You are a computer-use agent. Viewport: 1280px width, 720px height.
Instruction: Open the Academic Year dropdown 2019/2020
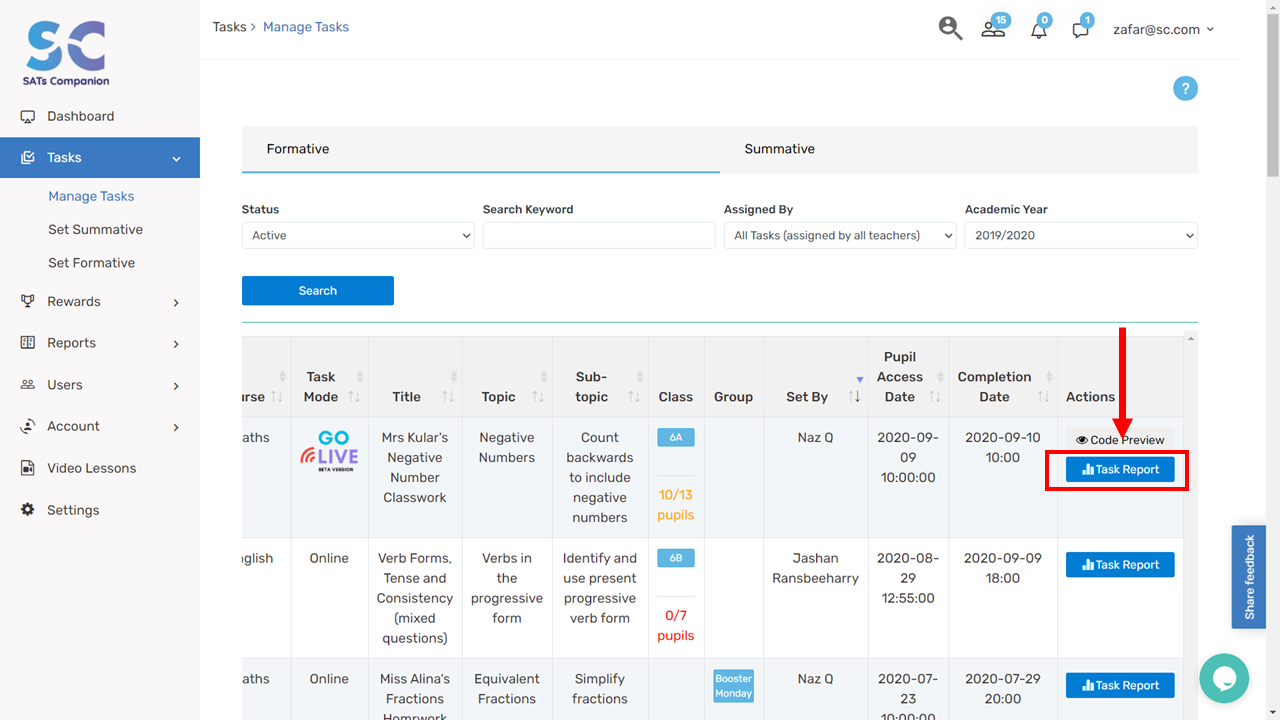point(1081,235)
